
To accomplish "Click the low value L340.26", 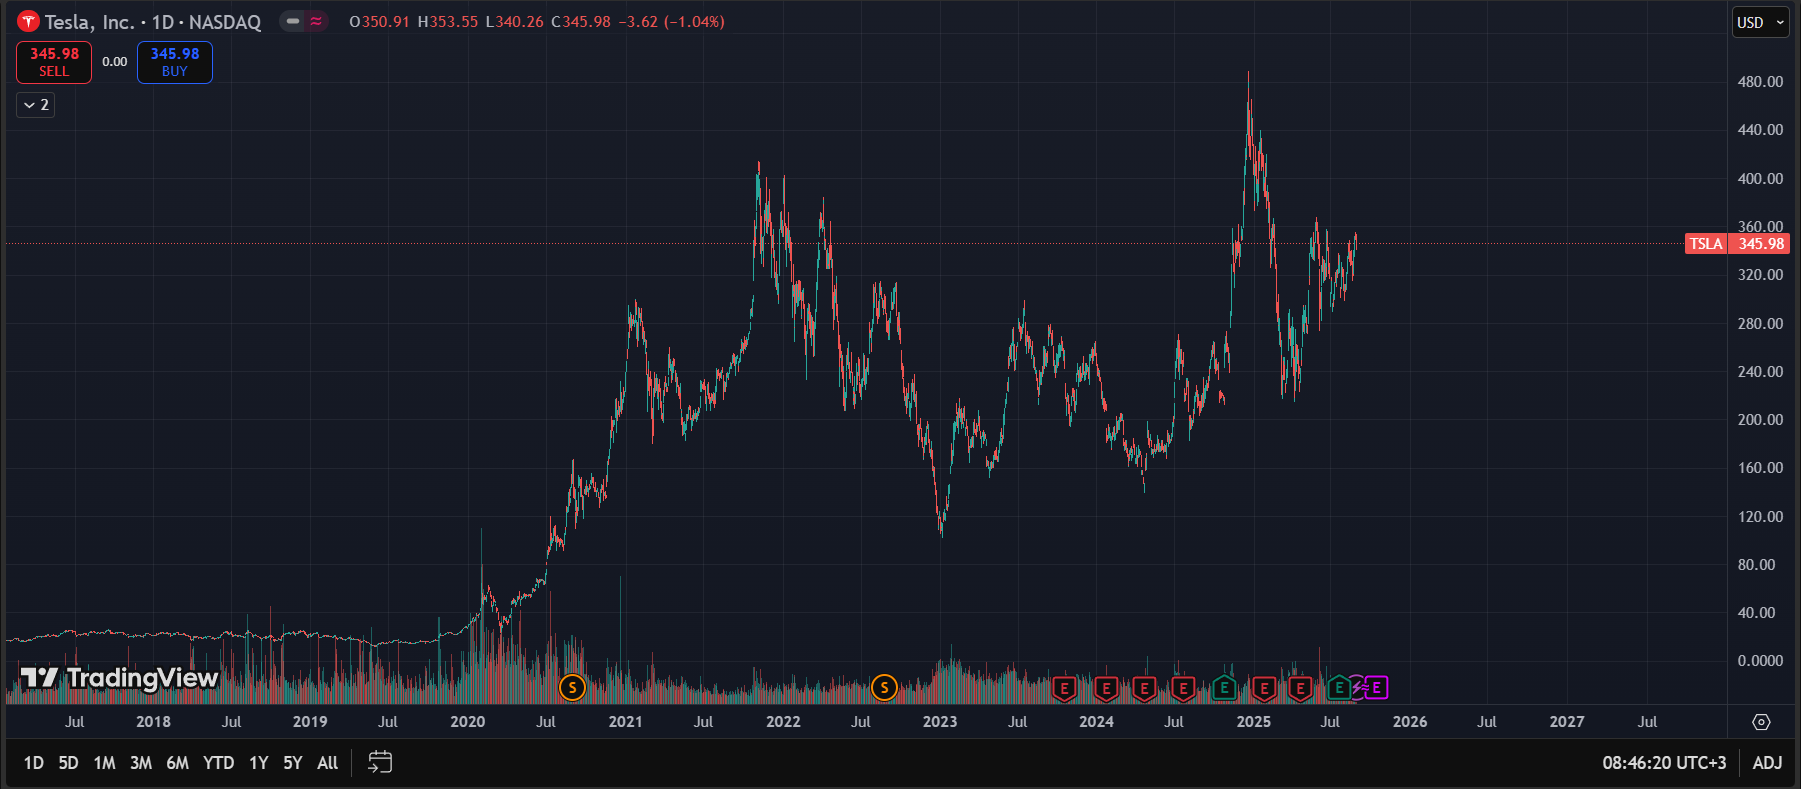I will [514, 22].
